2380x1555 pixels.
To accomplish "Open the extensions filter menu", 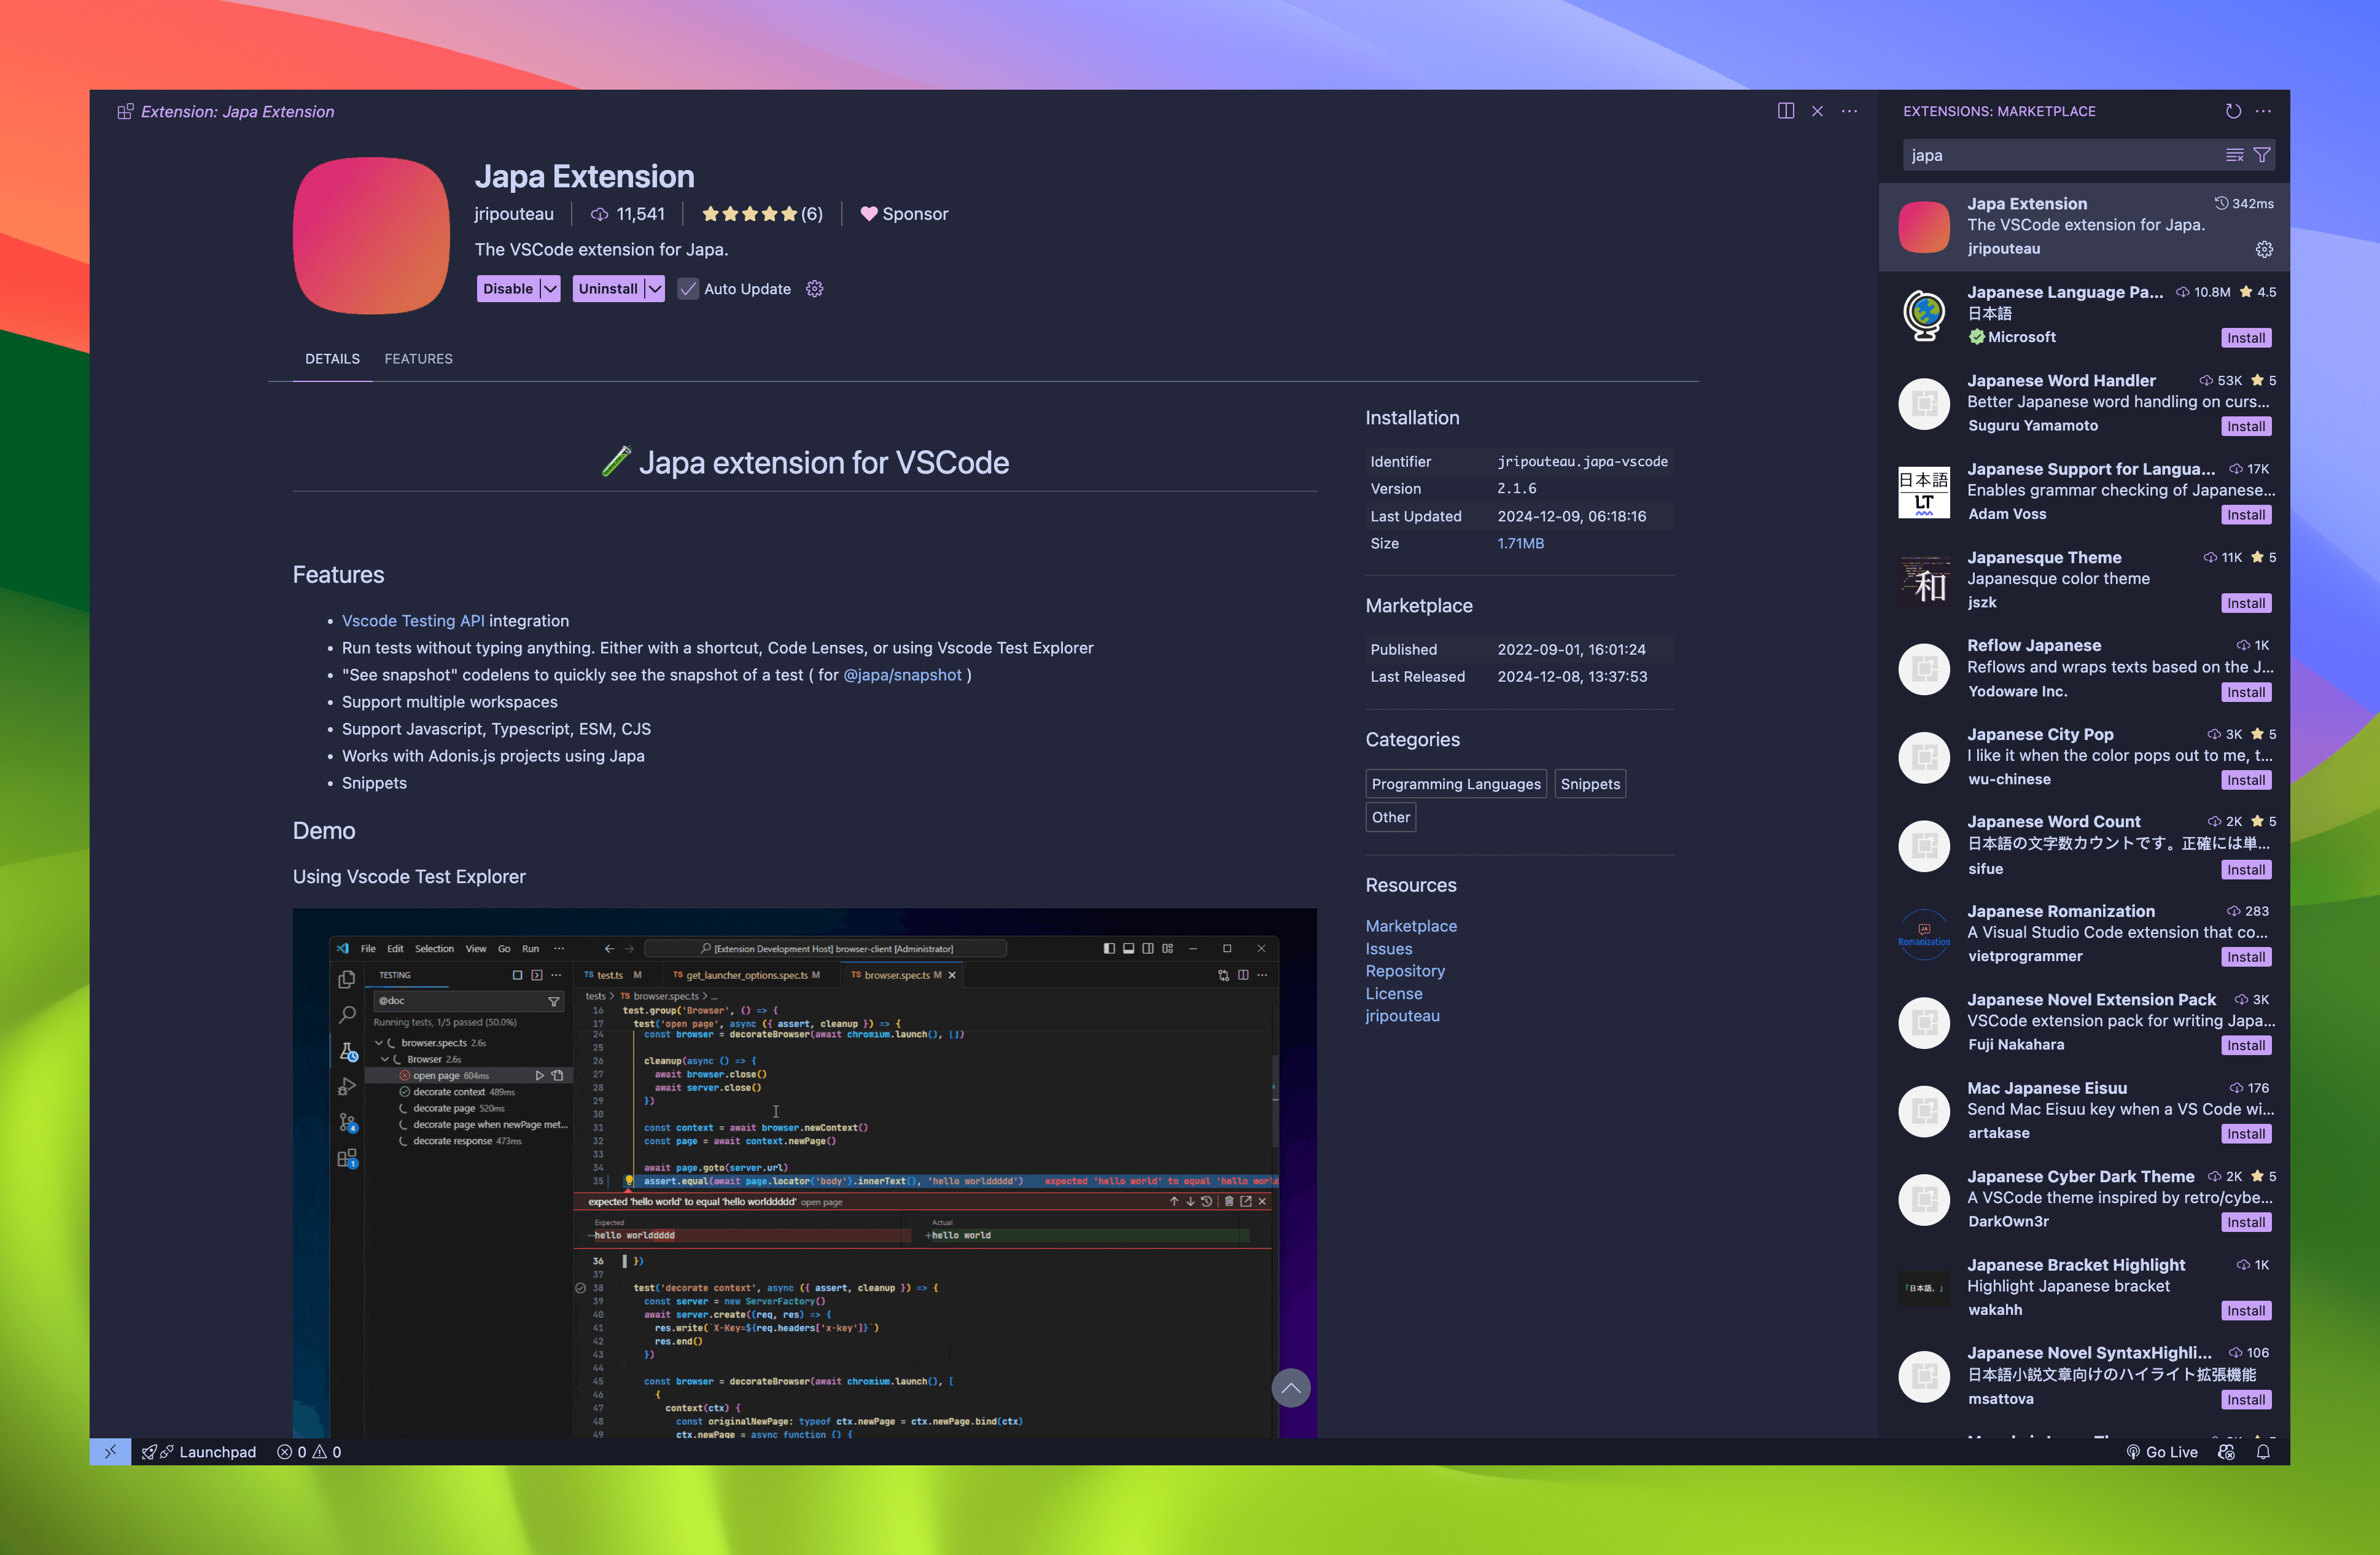I will (x=2261, y=155).
